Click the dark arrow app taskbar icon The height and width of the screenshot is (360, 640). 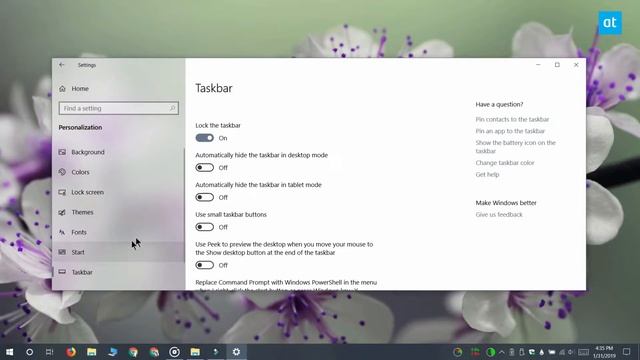coord(216,352)
